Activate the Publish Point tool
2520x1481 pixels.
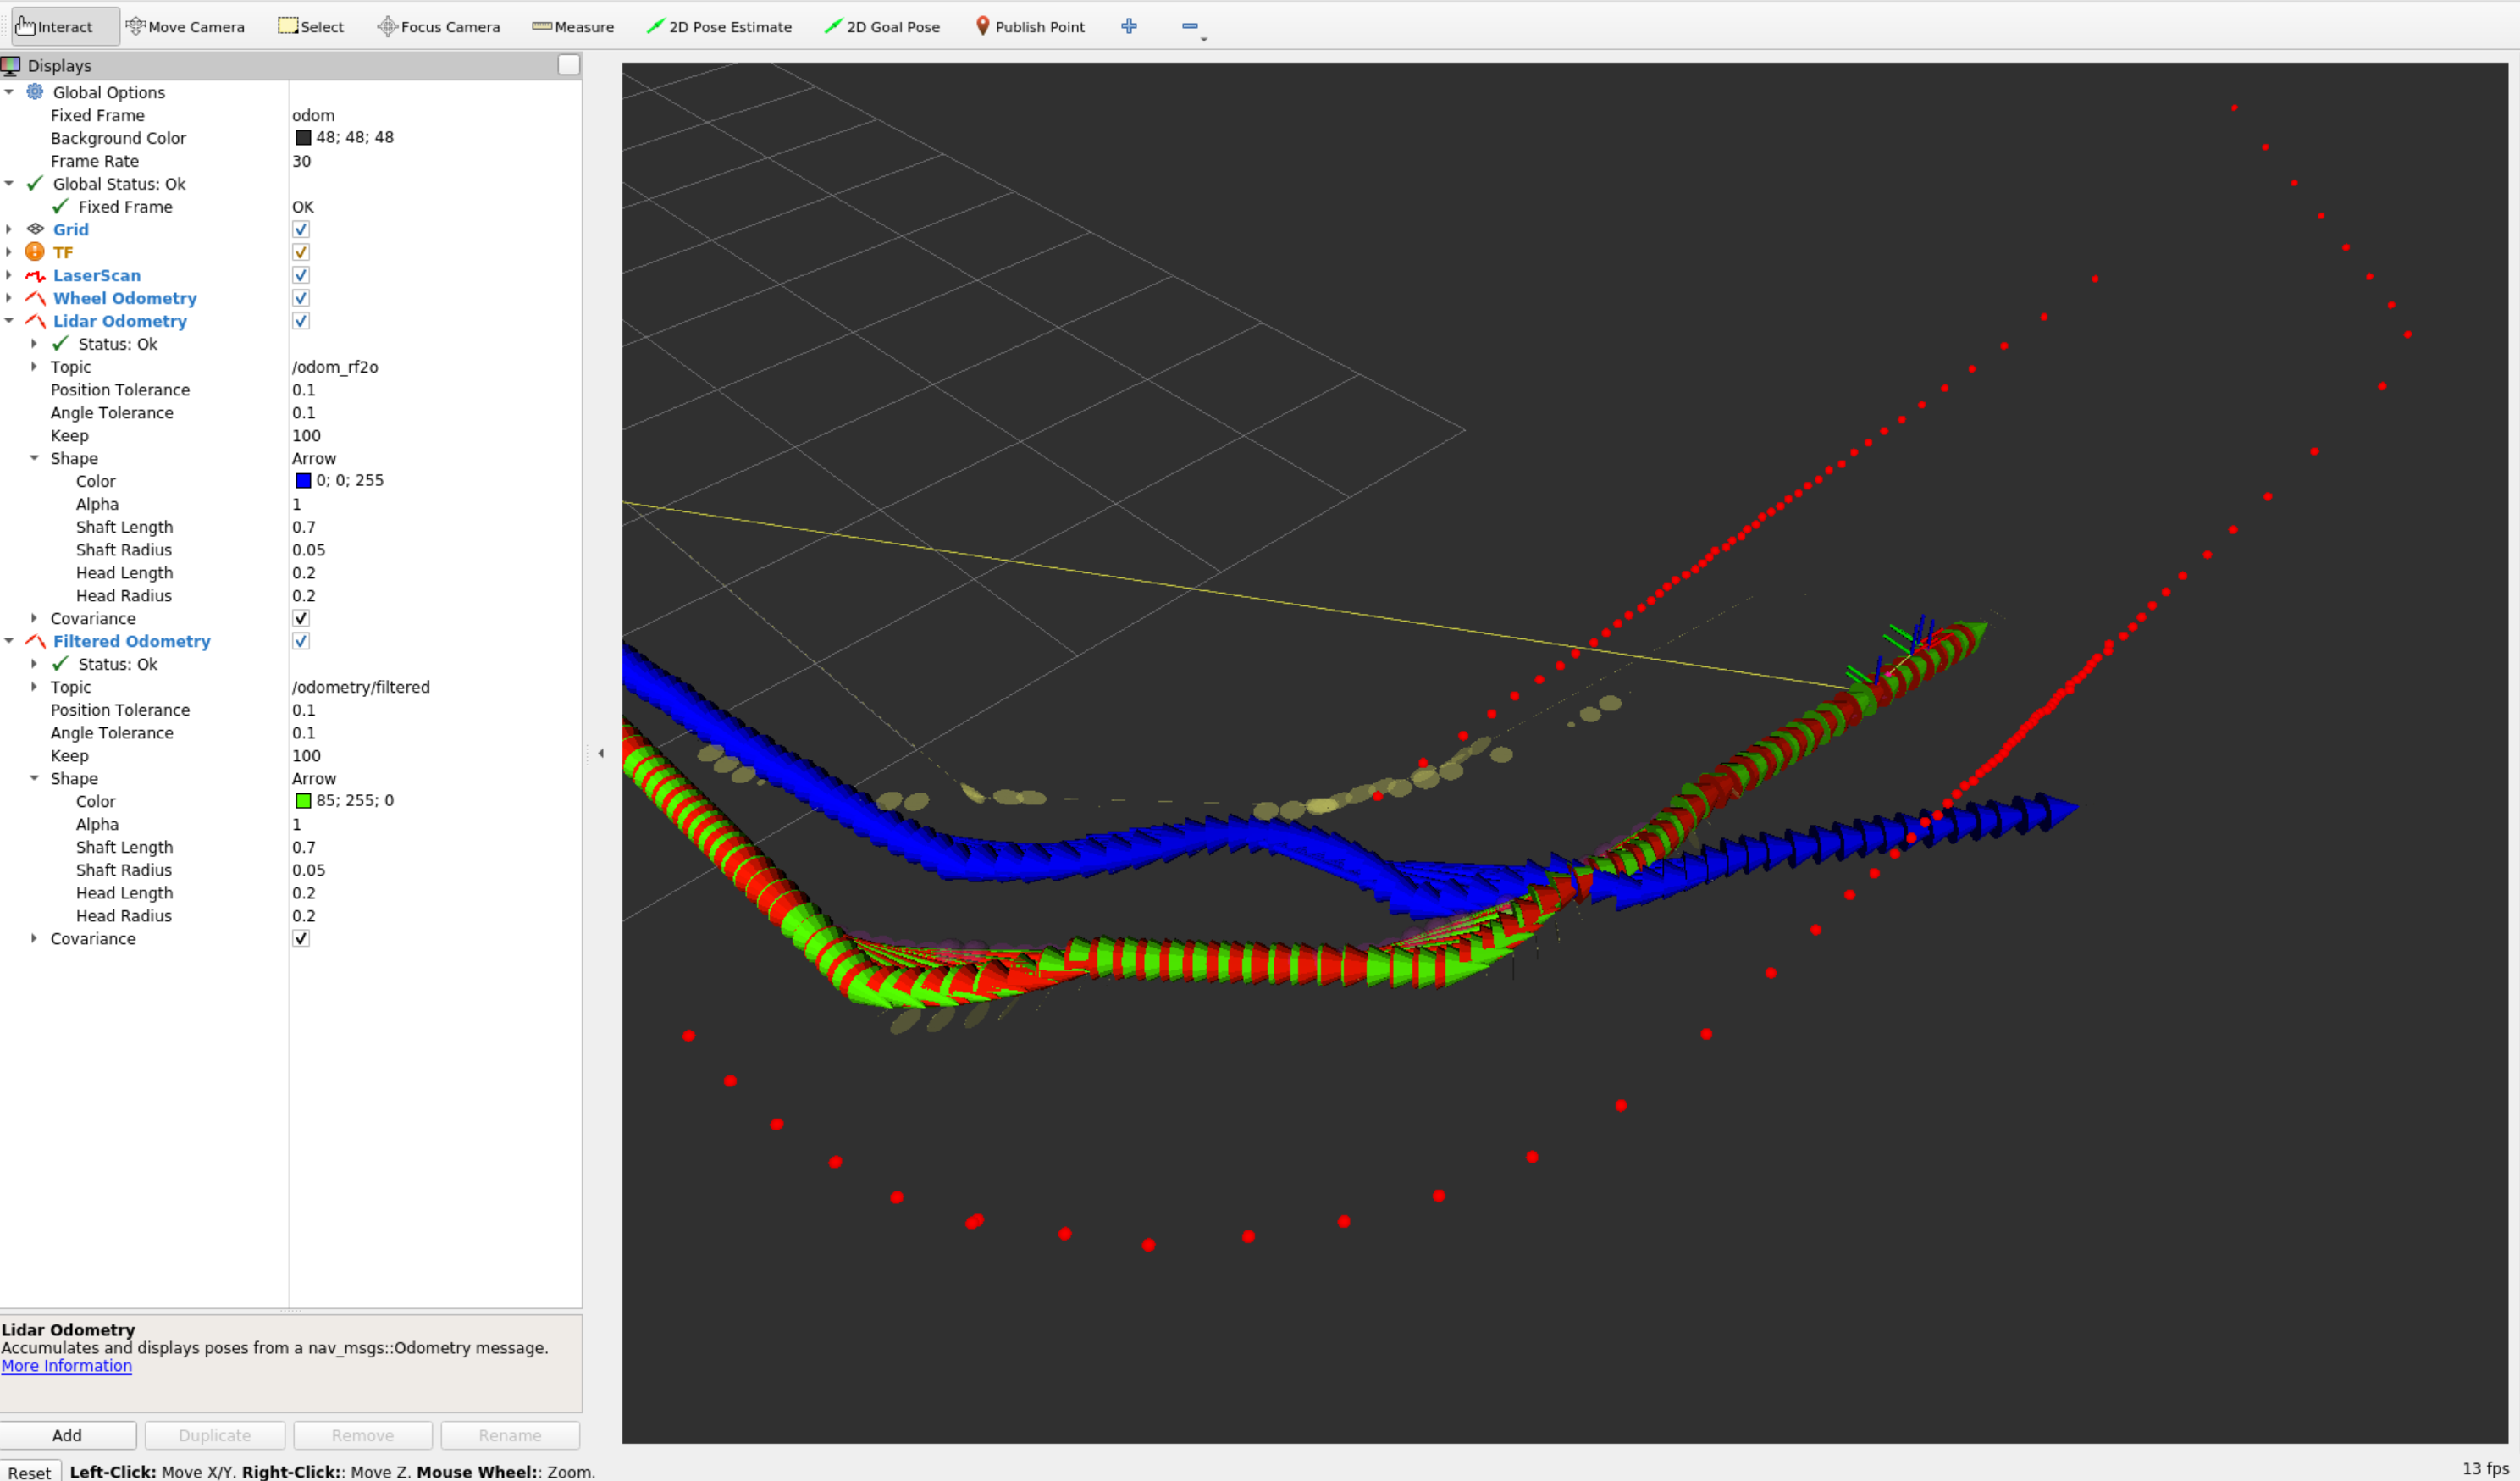[x=1029, y=27]
